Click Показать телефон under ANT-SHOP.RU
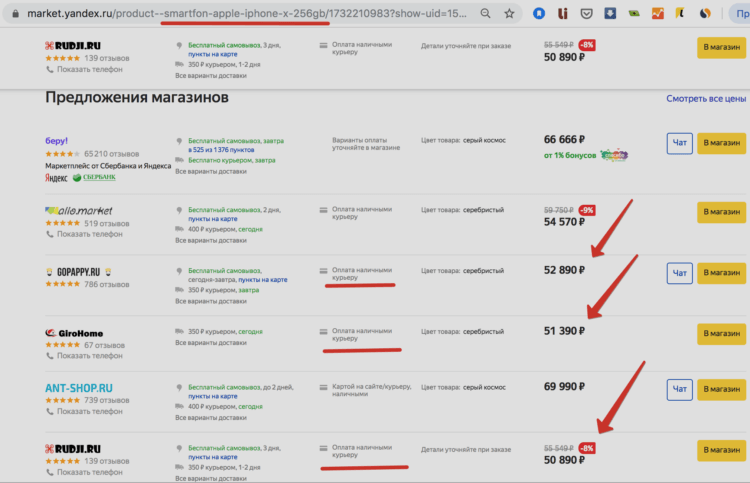The image size is (750, 483). point(90,411)
